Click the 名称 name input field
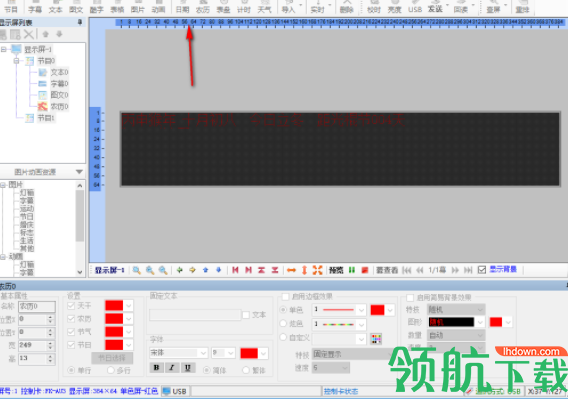Image resolution: width=568 pixels, height=399 pixels. pos(37,307)
